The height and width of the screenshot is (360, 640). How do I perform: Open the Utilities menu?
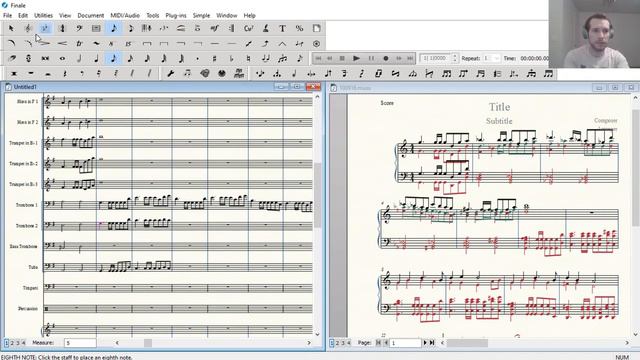(43, 16)
